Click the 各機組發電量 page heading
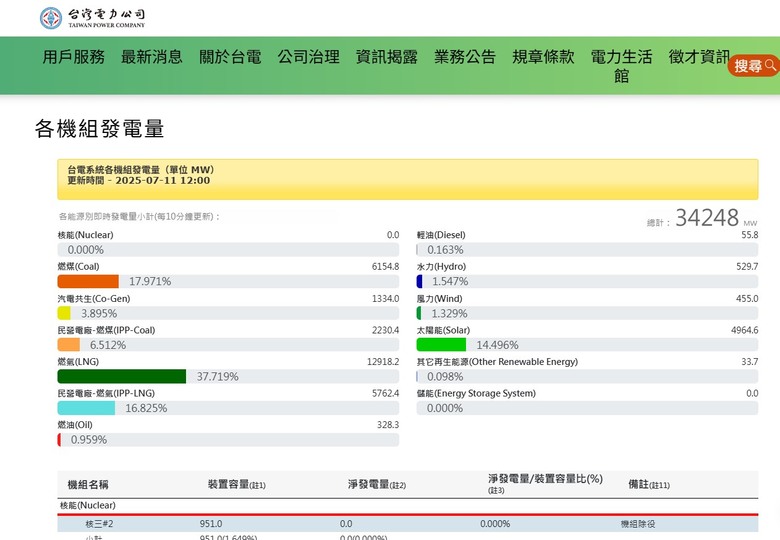Screen dimensions: 780x540 [99, 129]
